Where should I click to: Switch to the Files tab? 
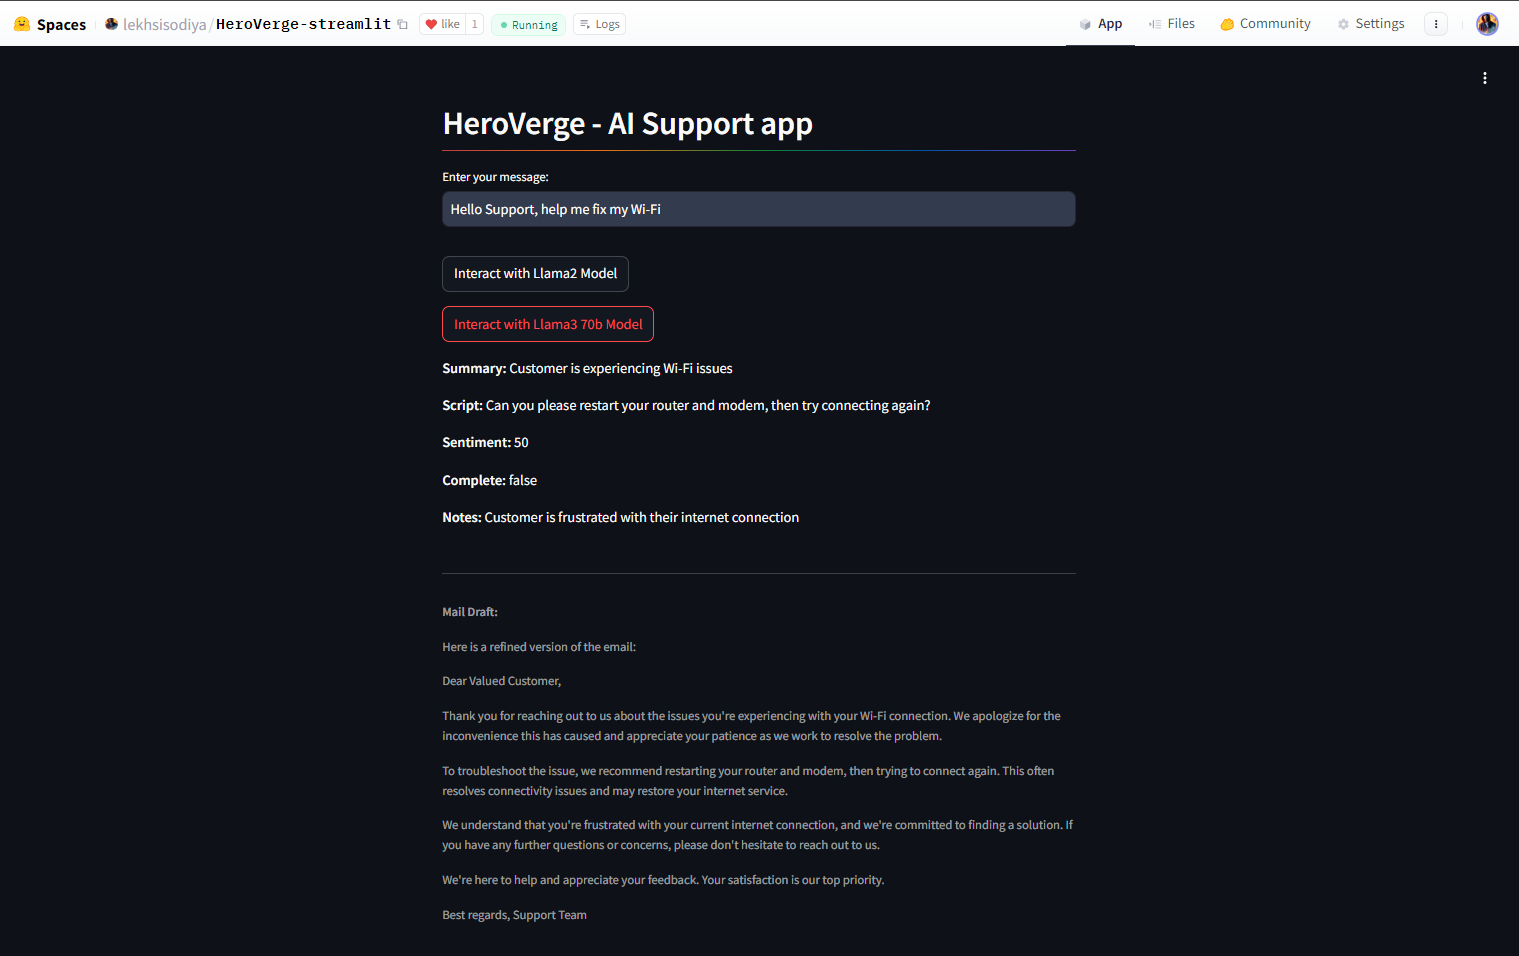[1171, 24]
